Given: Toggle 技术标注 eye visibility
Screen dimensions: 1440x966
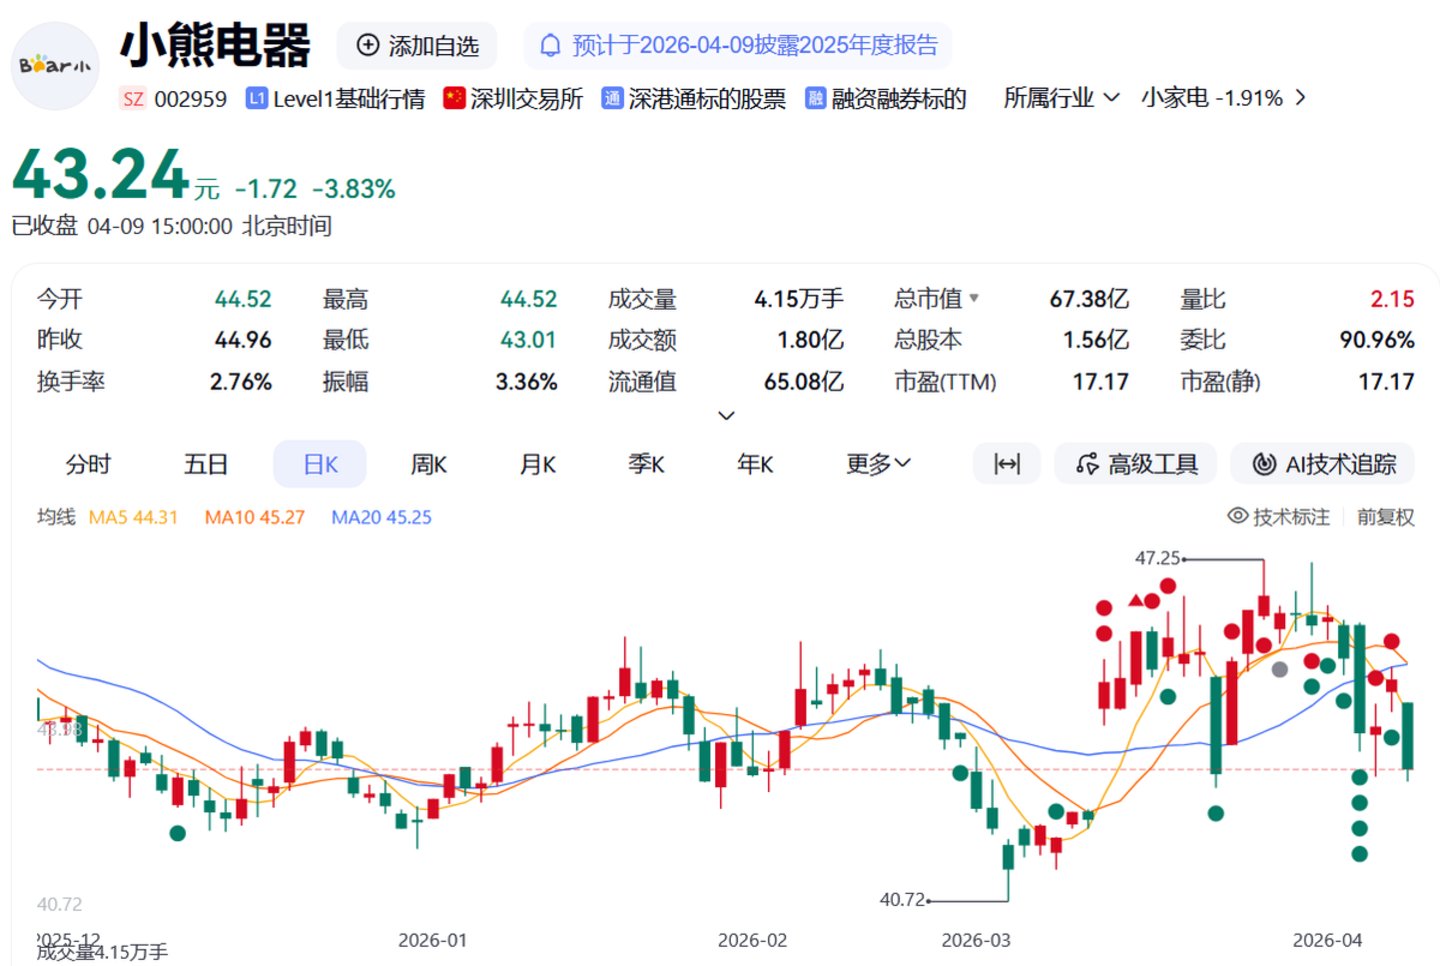Looking at the screenshot, I should [x=1238, y=516].
